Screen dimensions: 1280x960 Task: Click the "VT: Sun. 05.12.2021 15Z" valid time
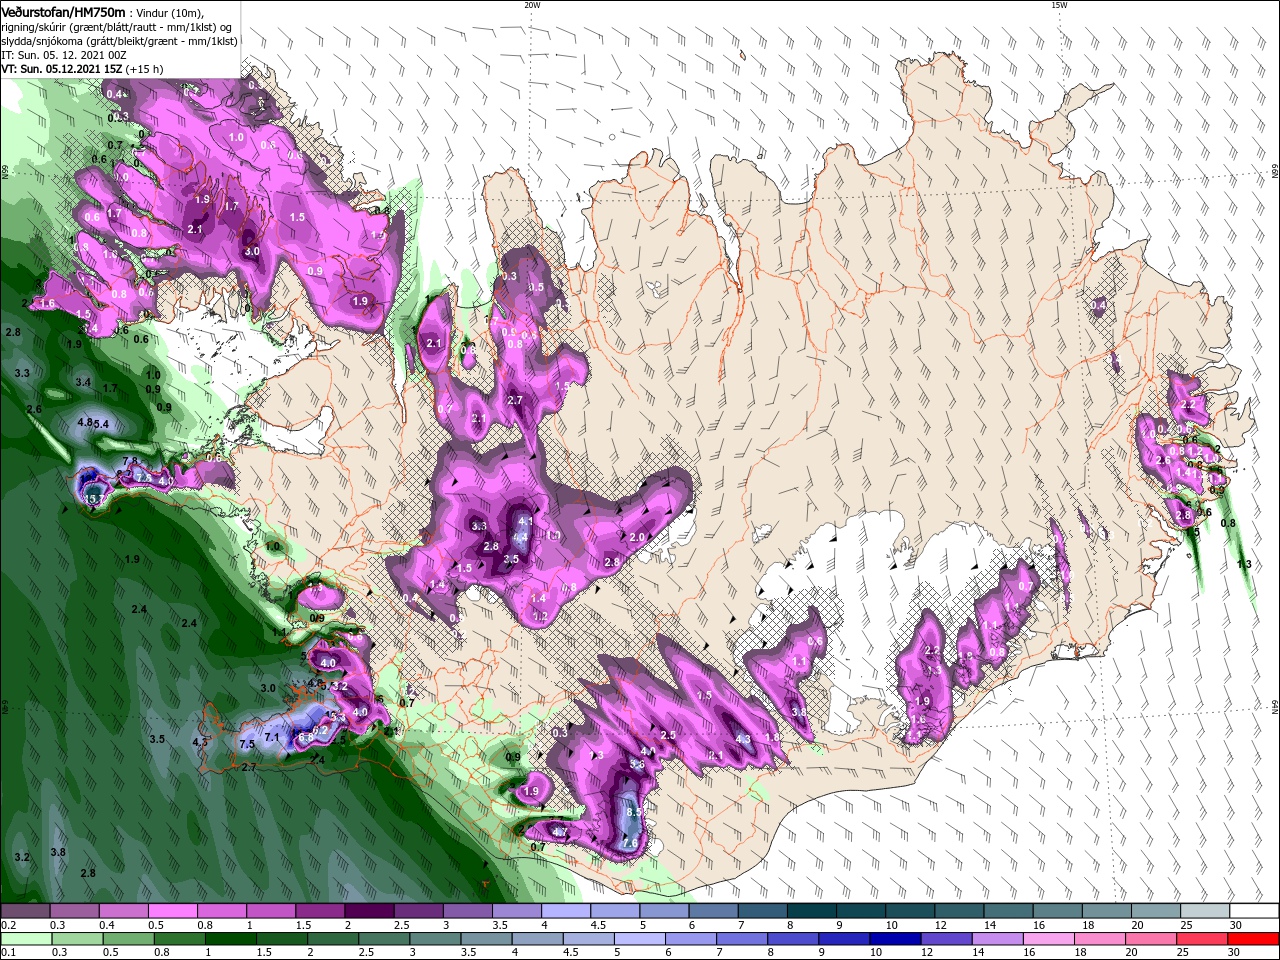point(62,69)
